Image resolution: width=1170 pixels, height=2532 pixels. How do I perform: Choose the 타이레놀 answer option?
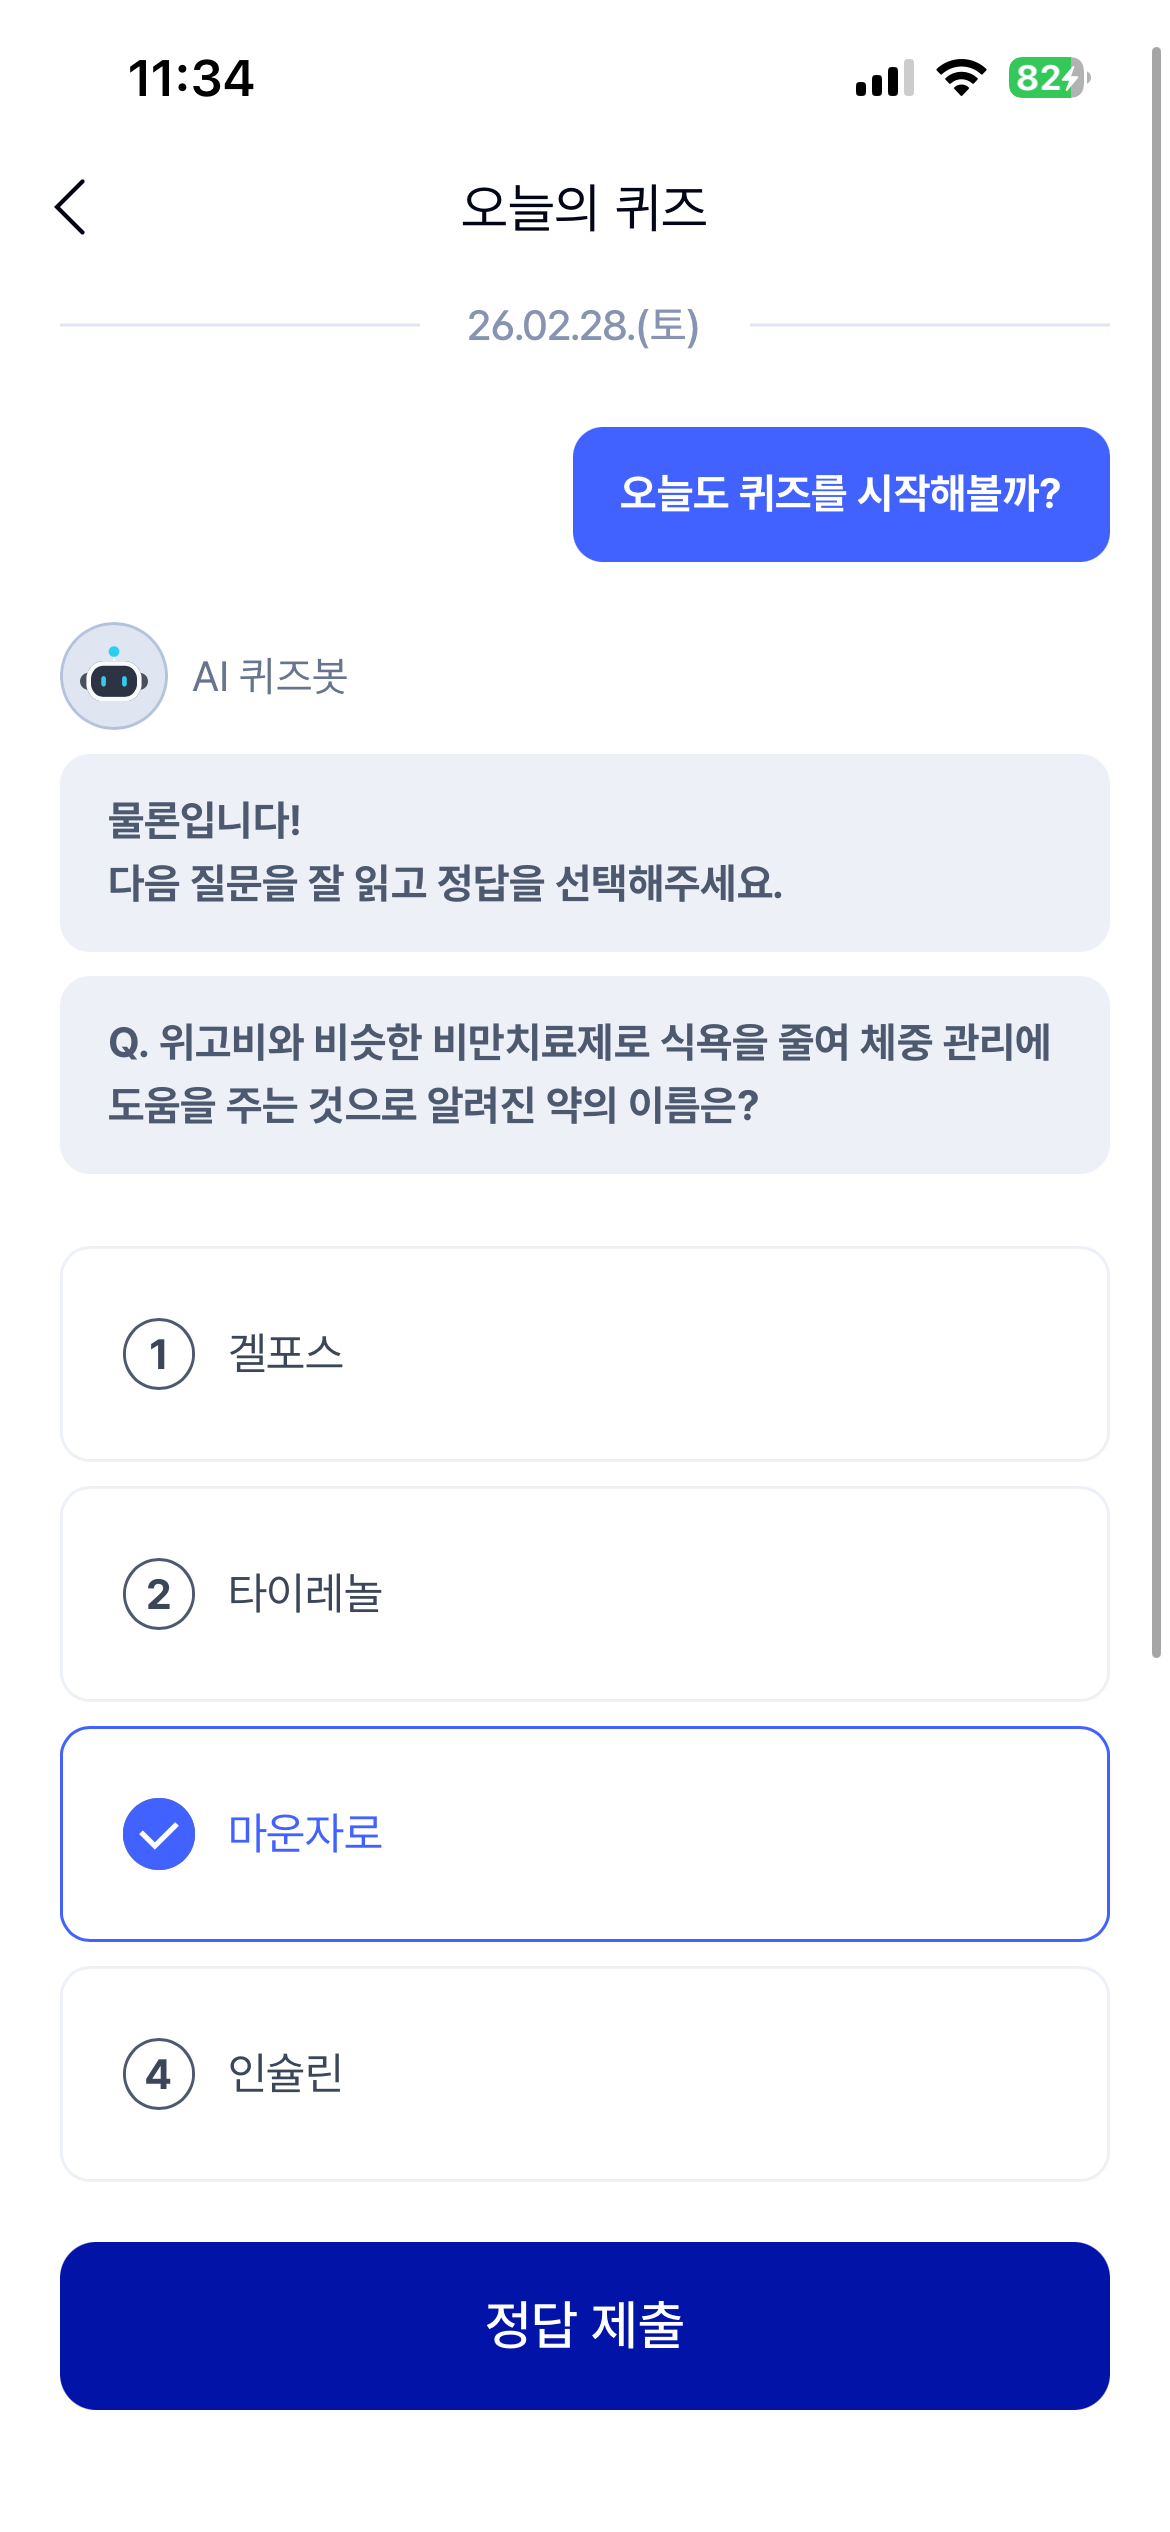(x=585, y=1594)
